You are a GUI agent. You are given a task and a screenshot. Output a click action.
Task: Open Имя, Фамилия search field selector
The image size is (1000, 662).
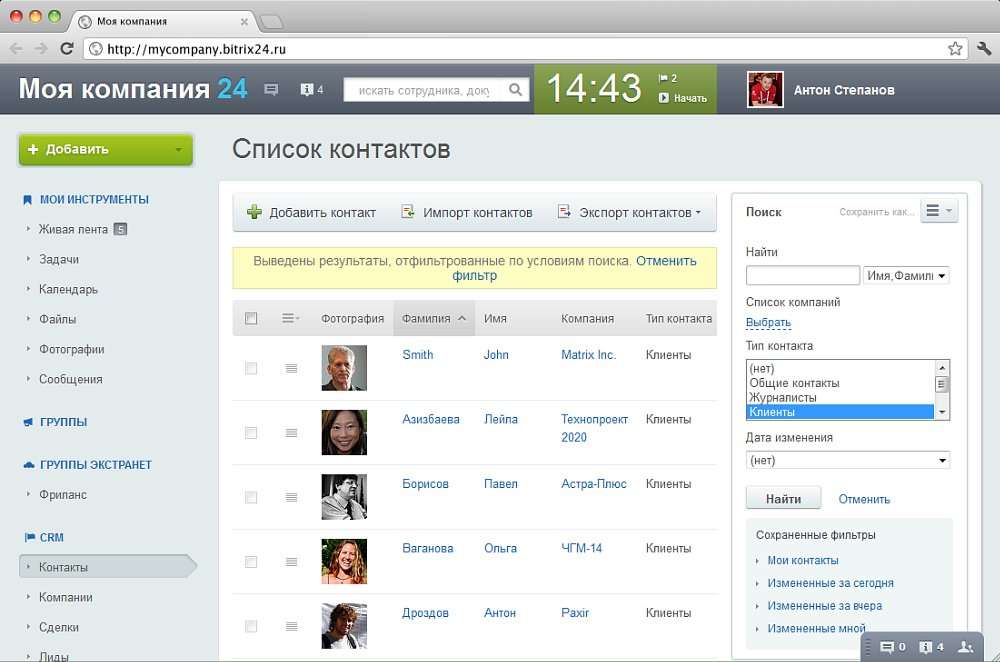pos(906,276)
